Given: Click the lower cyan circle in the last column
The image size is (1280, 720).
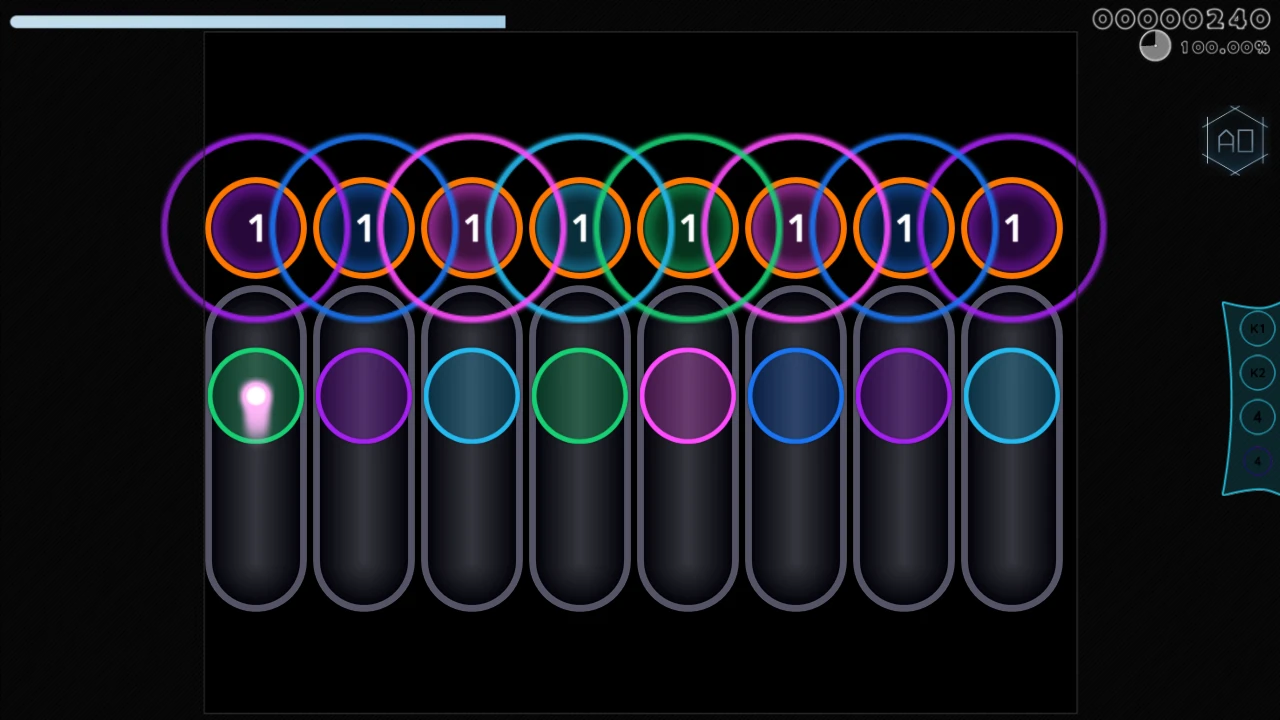Looking at the screenshot, I should 1012,397.
